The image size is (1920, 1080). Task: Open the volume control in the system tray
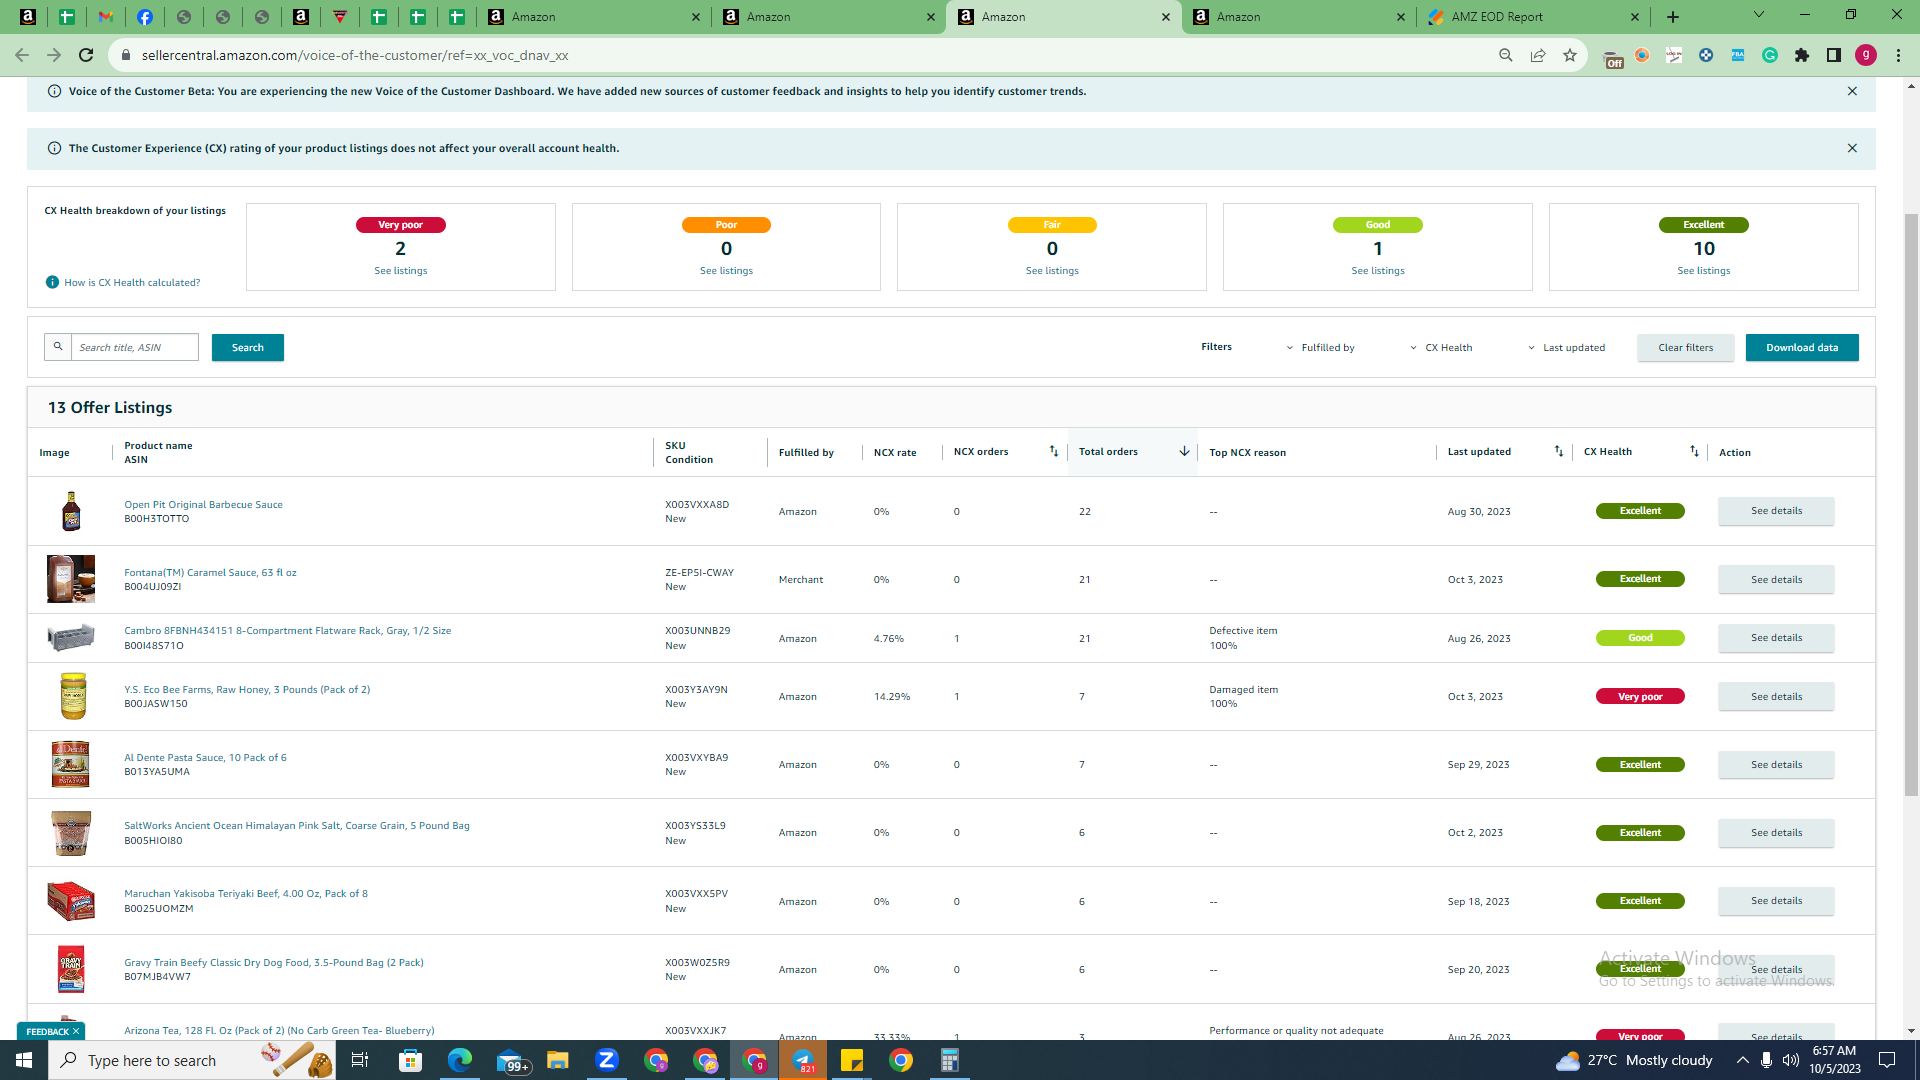coord(1790,1060)
